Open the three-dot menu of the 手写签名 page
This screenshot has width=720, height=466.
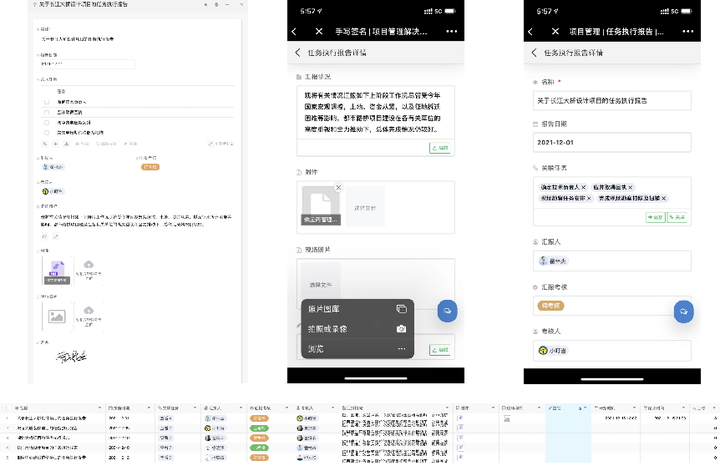point(451,31)
